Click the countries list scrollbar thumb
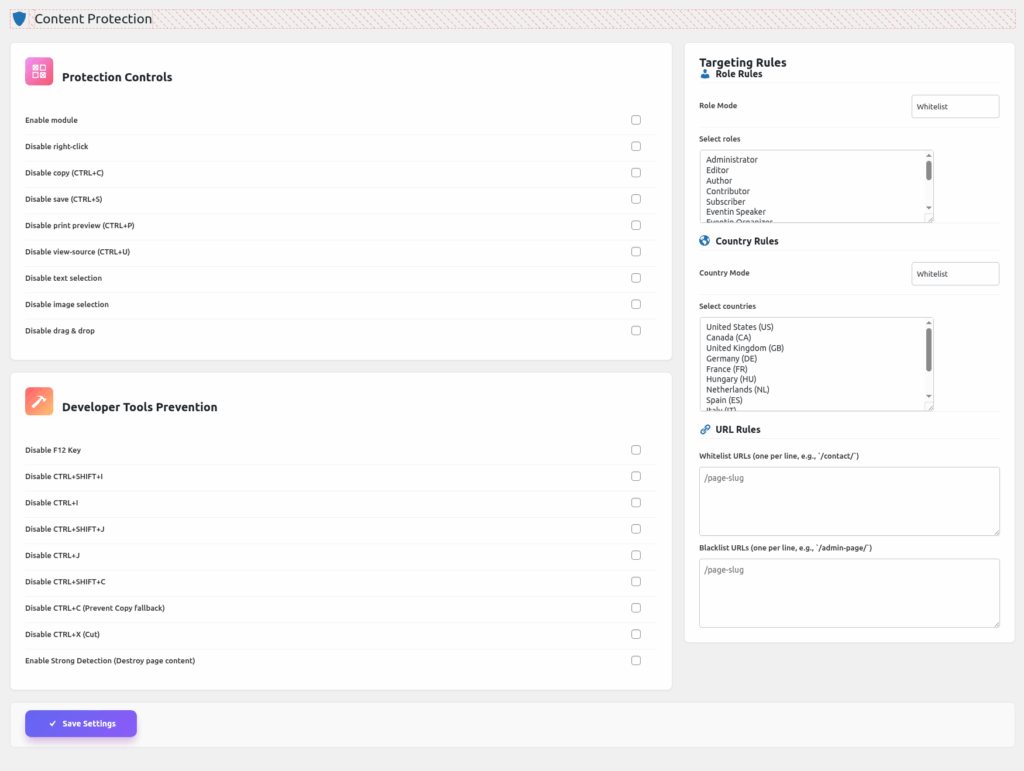The height and width of the screenshot is (771, 1024). 929,349
